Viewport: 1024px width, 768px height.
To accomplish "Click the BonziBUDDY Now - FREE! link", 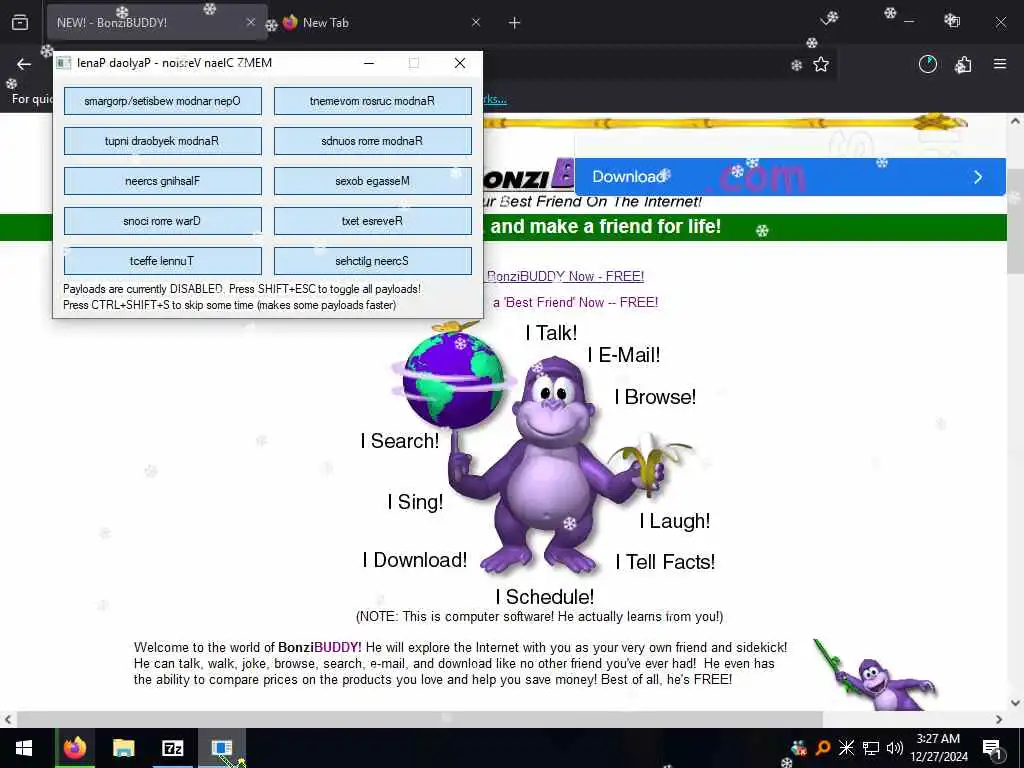I will pos(566,276).
